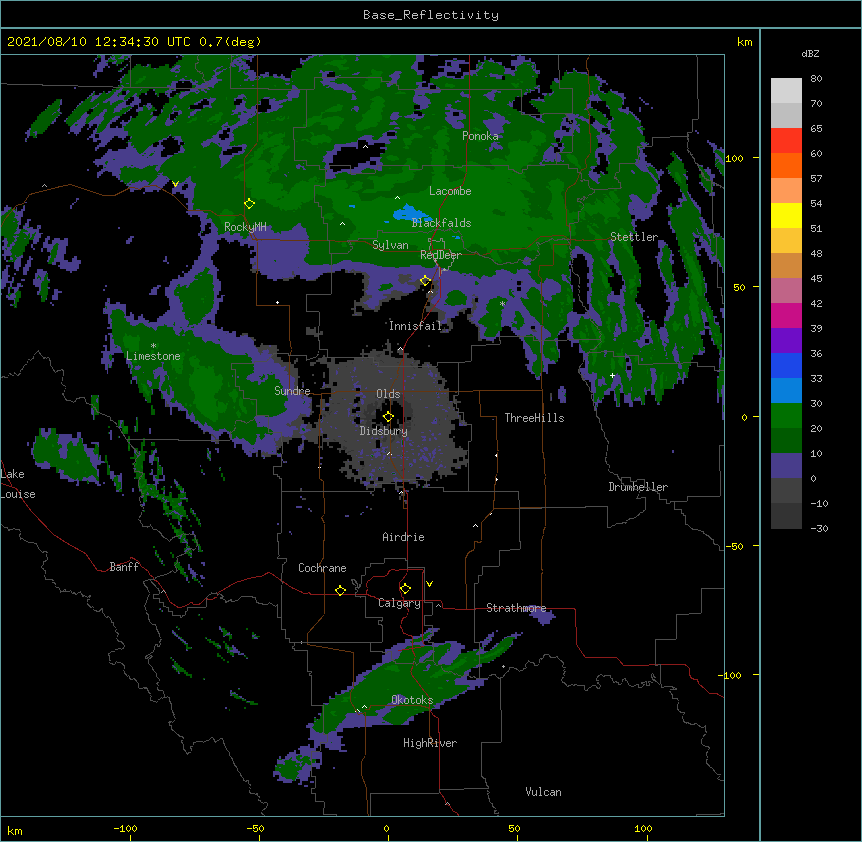Click the yellow V marker northwest of RockyMH
The width and height of the screenshot is (862, 842).
pos(175,184)
